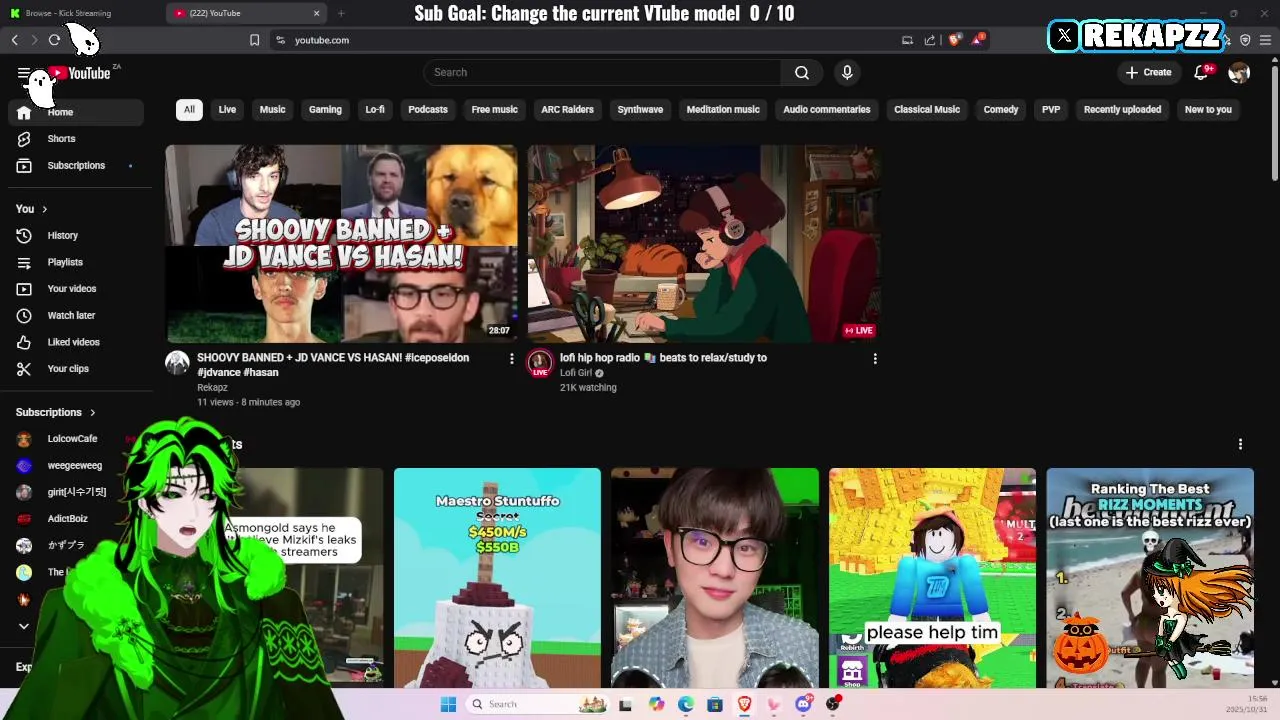Select the ARC Raiders filter chip

click(x=567, y=109)
